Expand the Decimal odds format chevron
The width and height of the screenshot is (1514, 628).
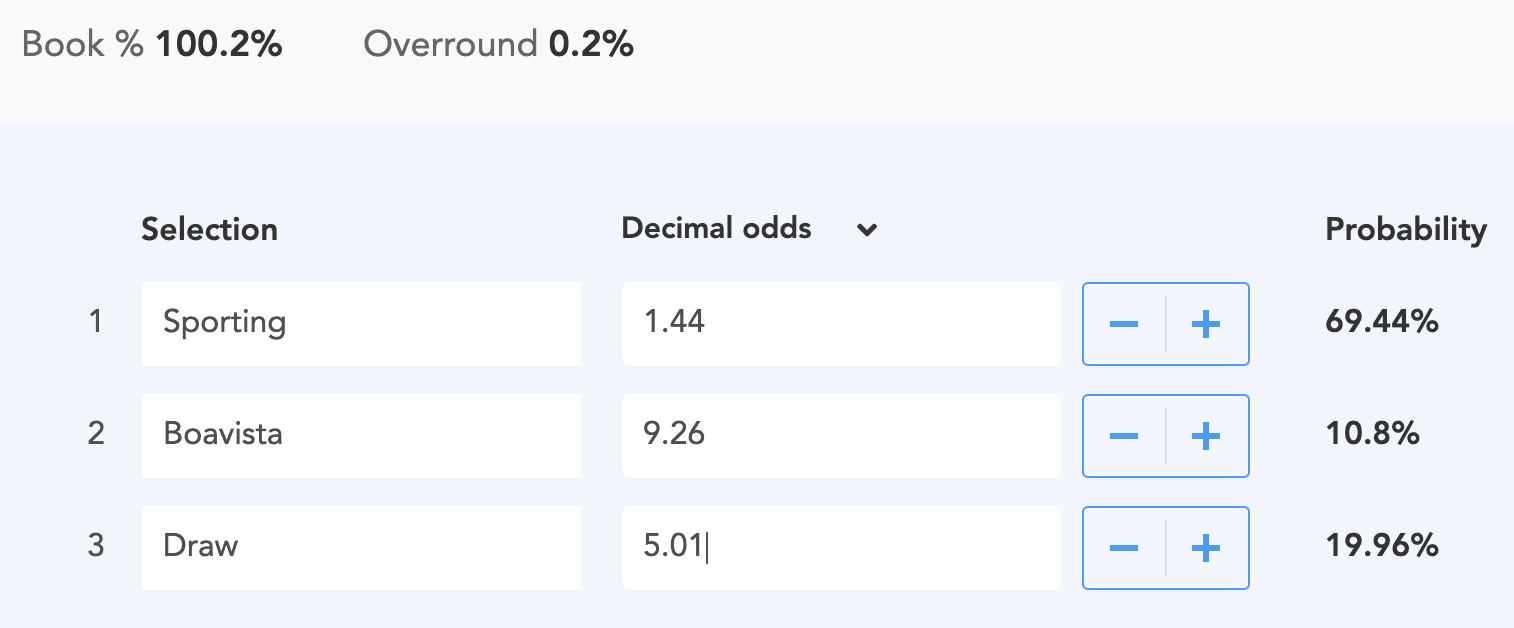867,230
